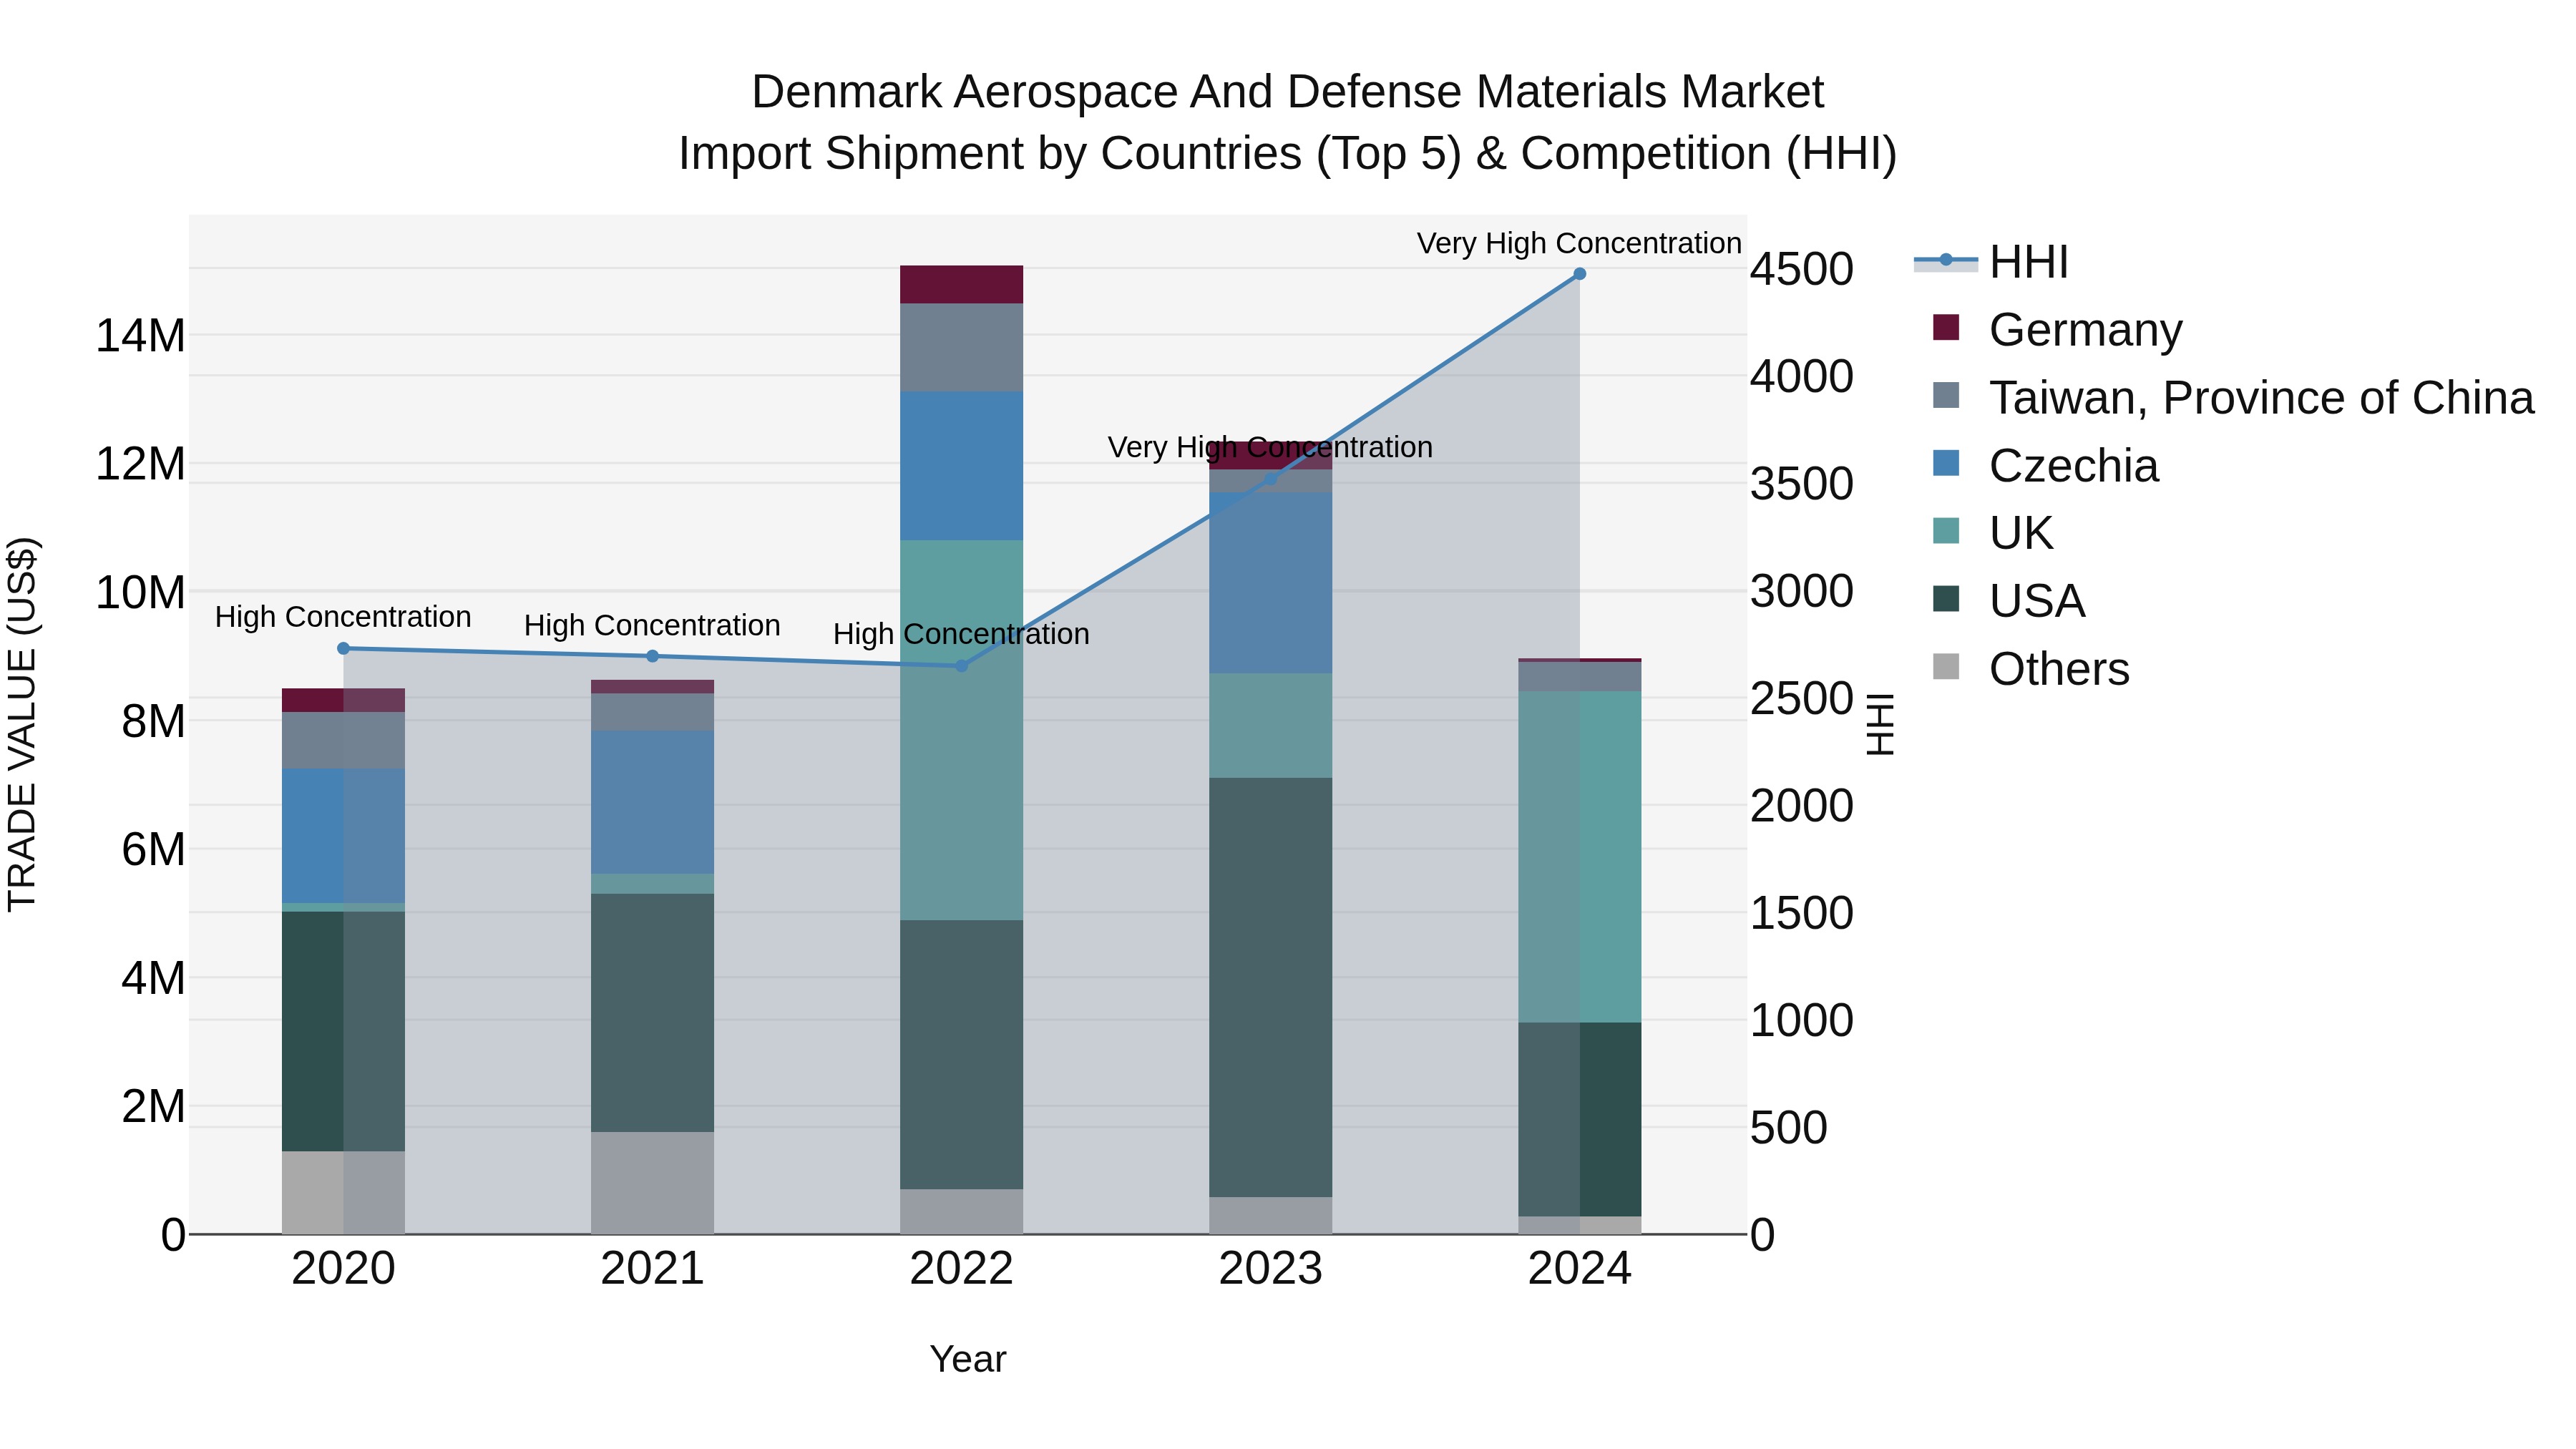The image size is (2576, 1449).
Task: Click the 'Very High Concentration' label above 2024
Action: point(1579,243)
